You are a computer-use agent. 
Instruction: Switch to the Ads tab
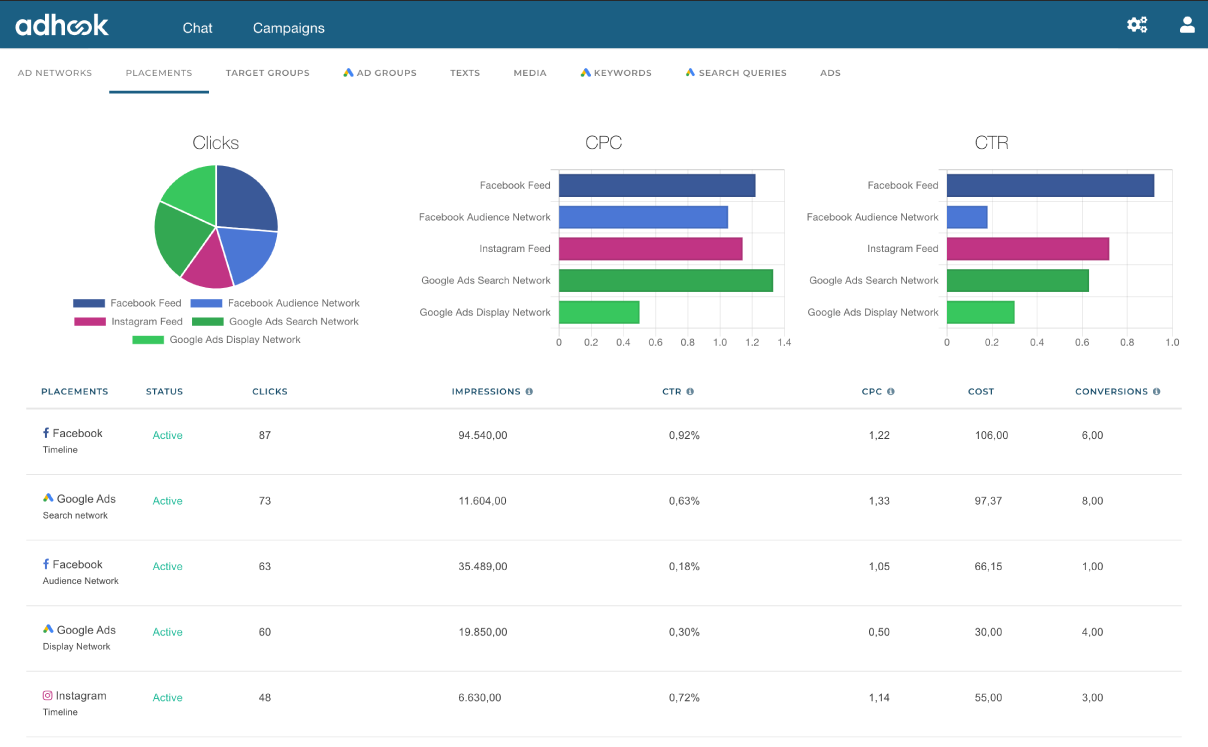click(830, 73)
